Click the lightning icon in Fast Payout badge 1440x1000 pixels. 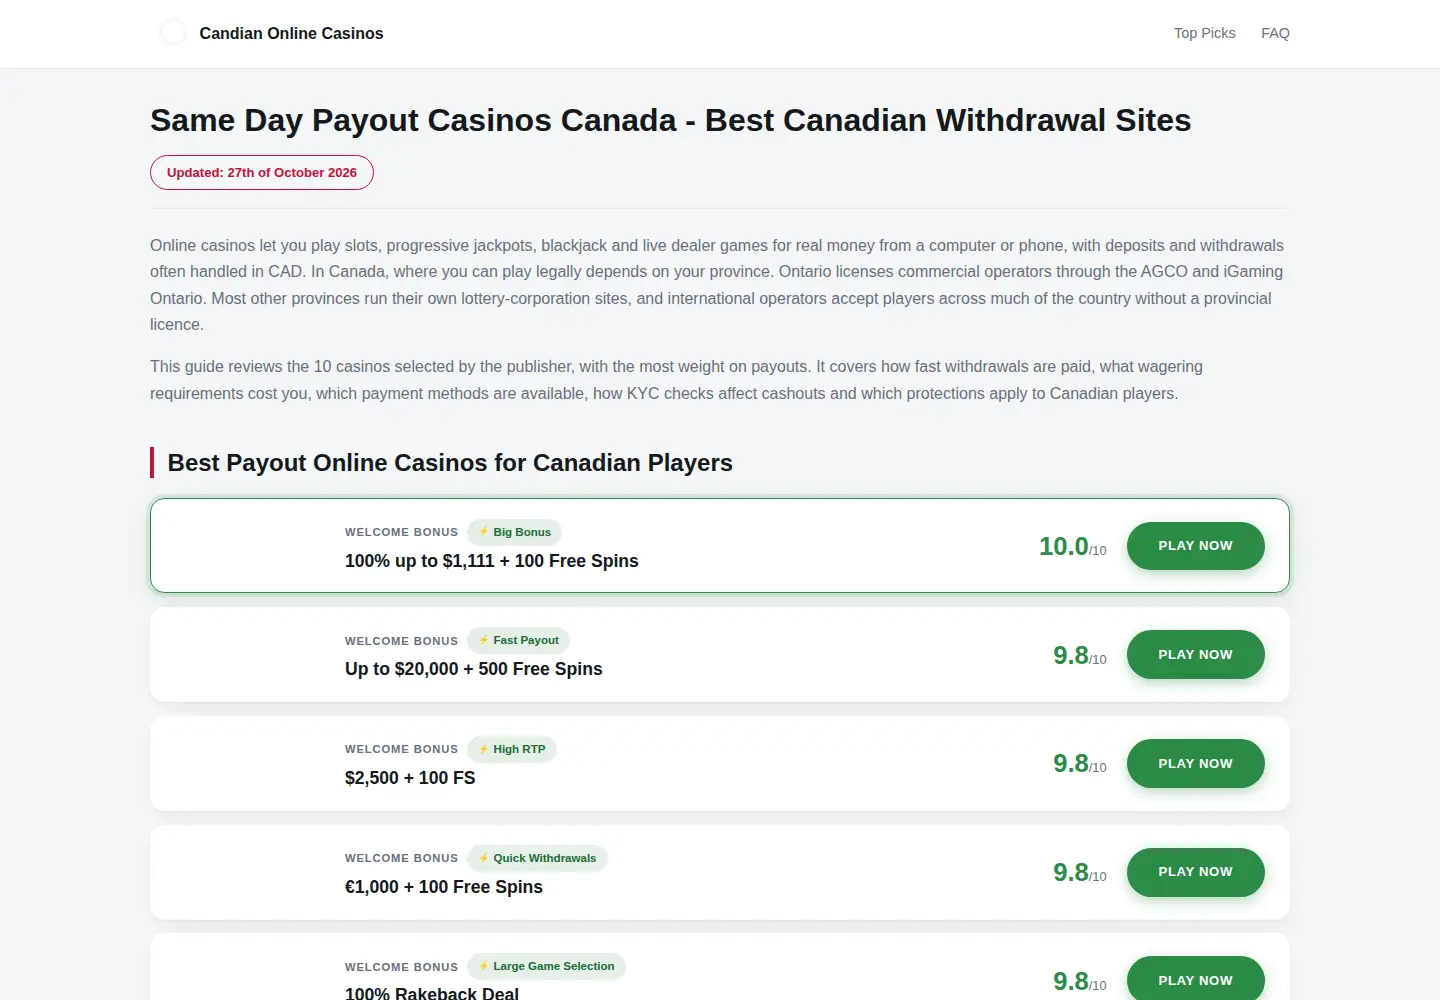[x=484, y=640]
